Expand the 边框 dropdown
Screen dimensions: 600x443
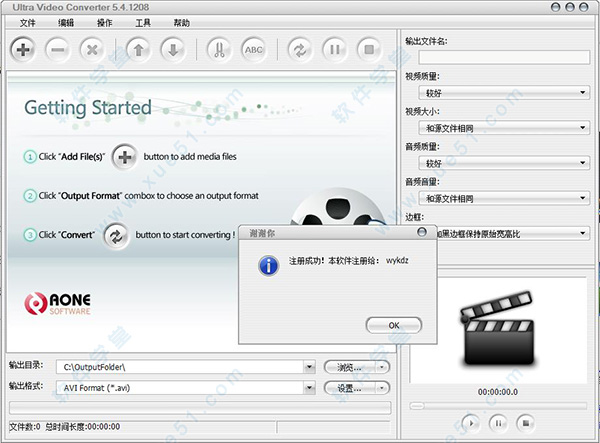582,233
